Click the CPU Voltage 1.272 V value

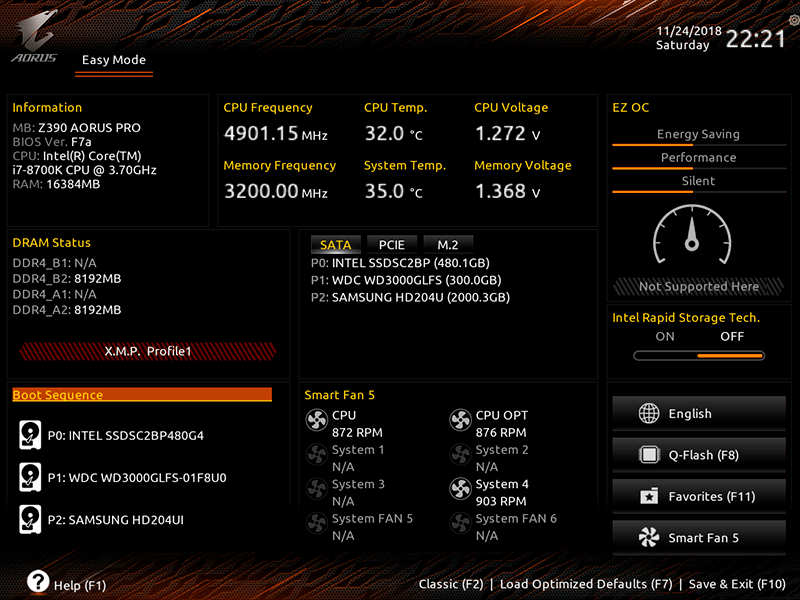click(507, 134)
